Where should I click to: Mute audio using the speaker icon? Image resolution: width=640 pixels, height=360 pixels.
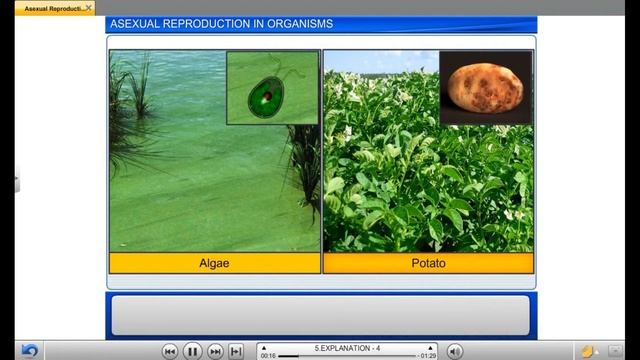point(455,351)
